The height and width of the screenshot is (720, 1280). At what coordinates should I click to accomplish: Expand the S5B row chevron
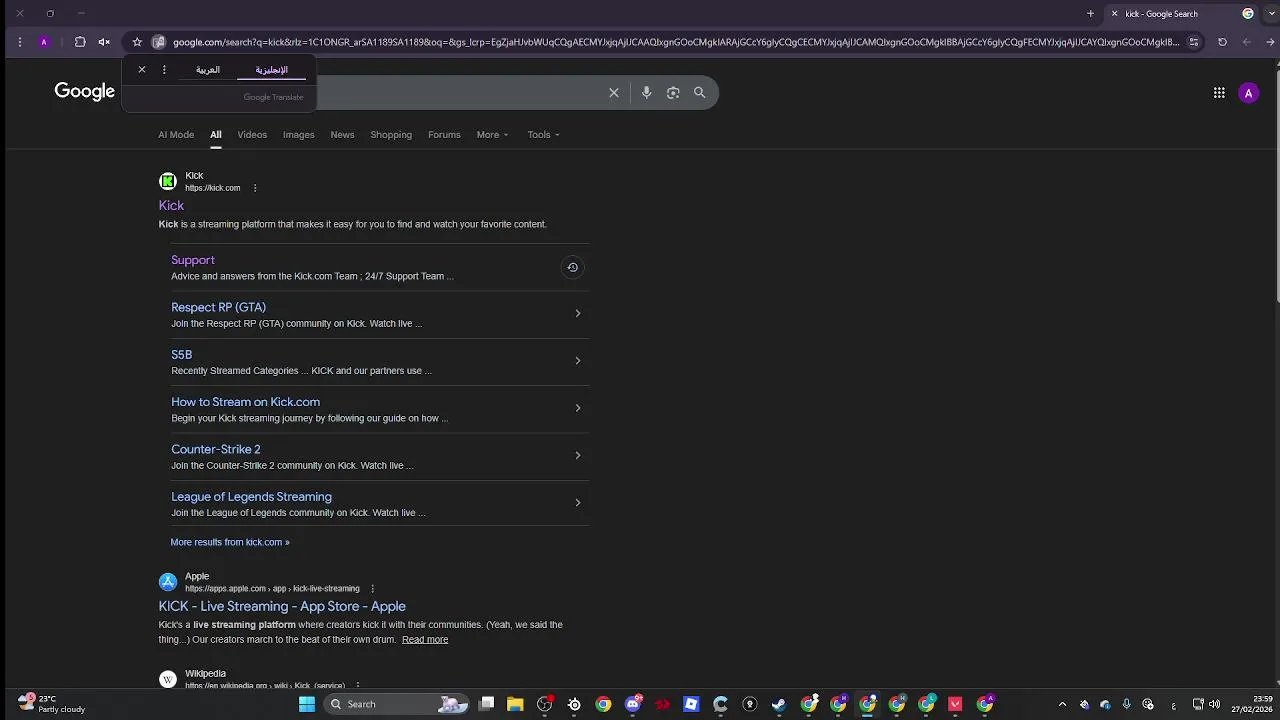click(x=577, y=361)
